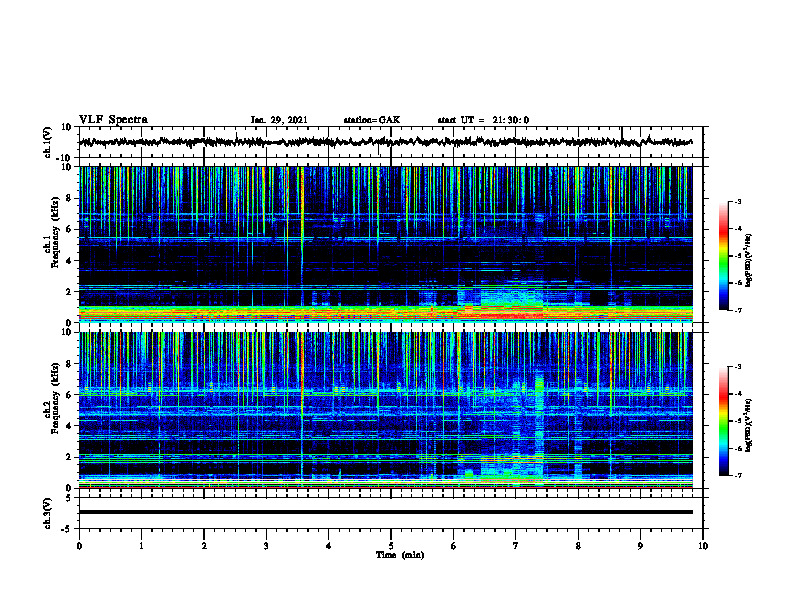Click the "8" kHz tick on ch.1 spectrogram

click(x=70, y=198)
